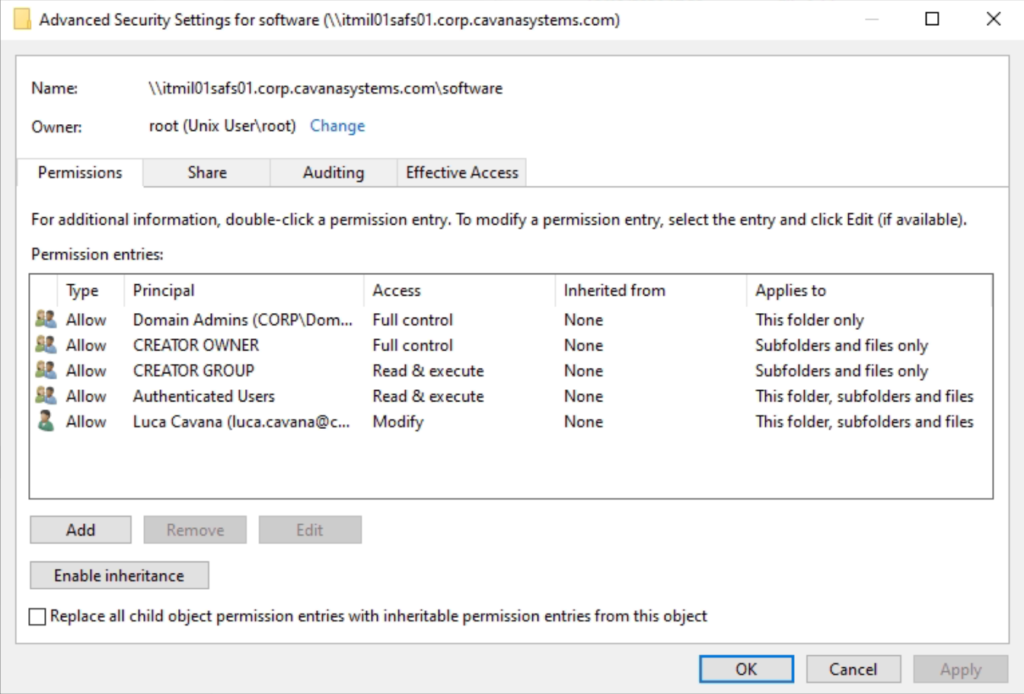Maximize the Advanced Security Settings window
Viewport: 1024px width, 694px height.
pyautogui.click(x=932, y=19)
